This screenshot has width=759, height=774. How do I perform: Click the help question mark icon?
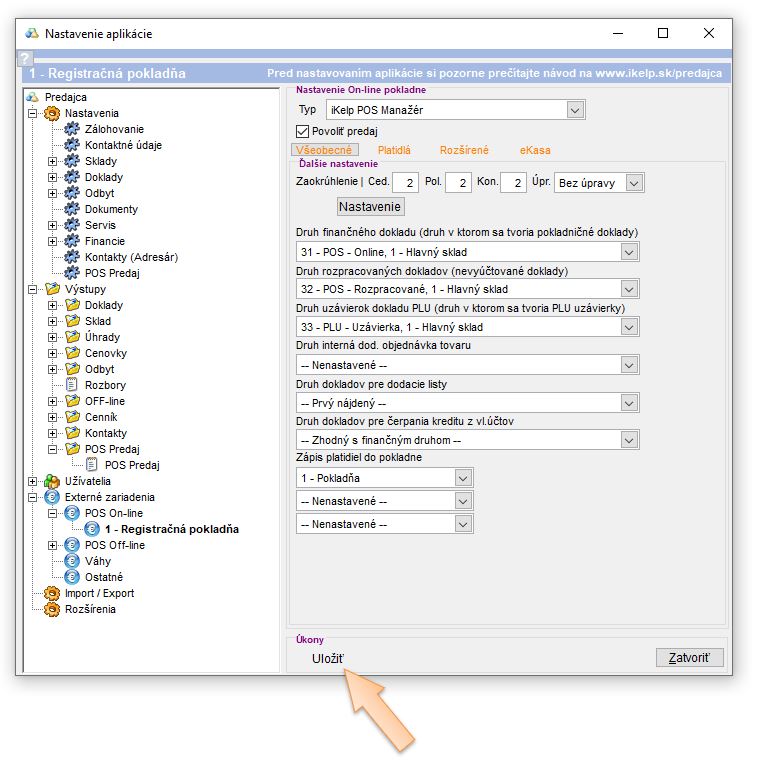point(26,60)
